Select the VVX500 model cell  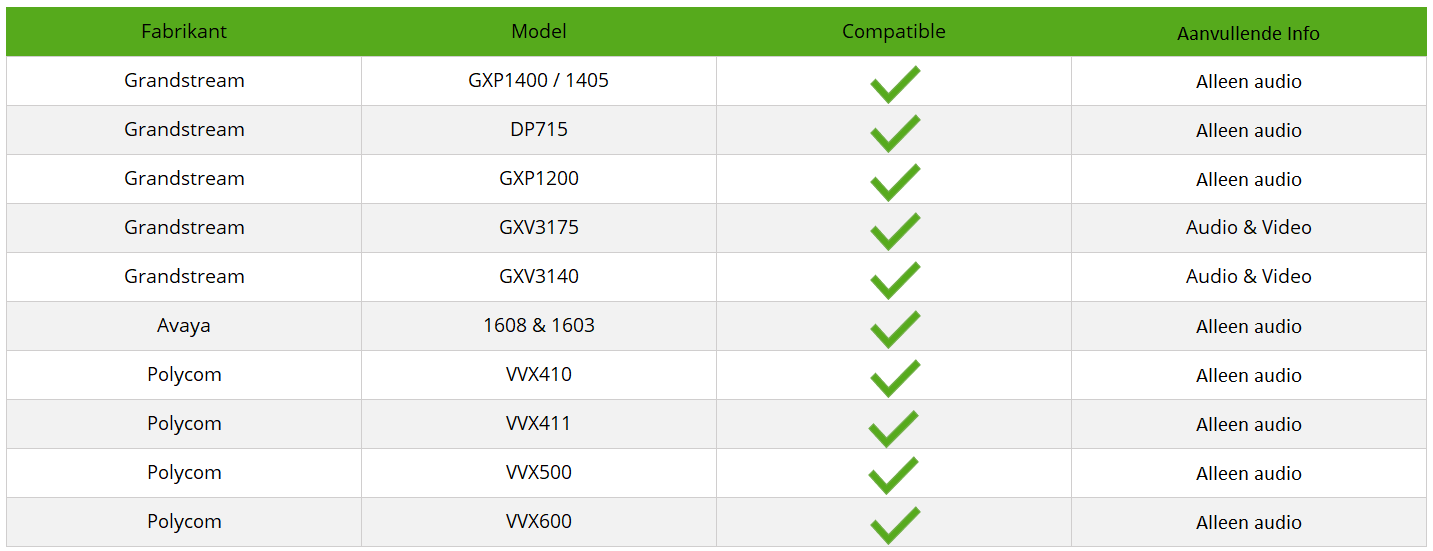click(x=538, y=472)
